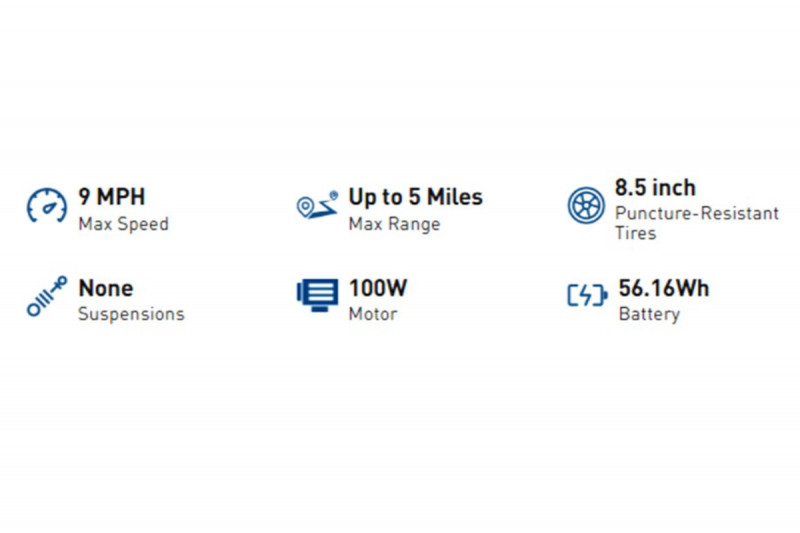This screenshot has height=533, width=800.
Task: Select the '56.16Wh' battery capacity
Action: pos(664,288)
